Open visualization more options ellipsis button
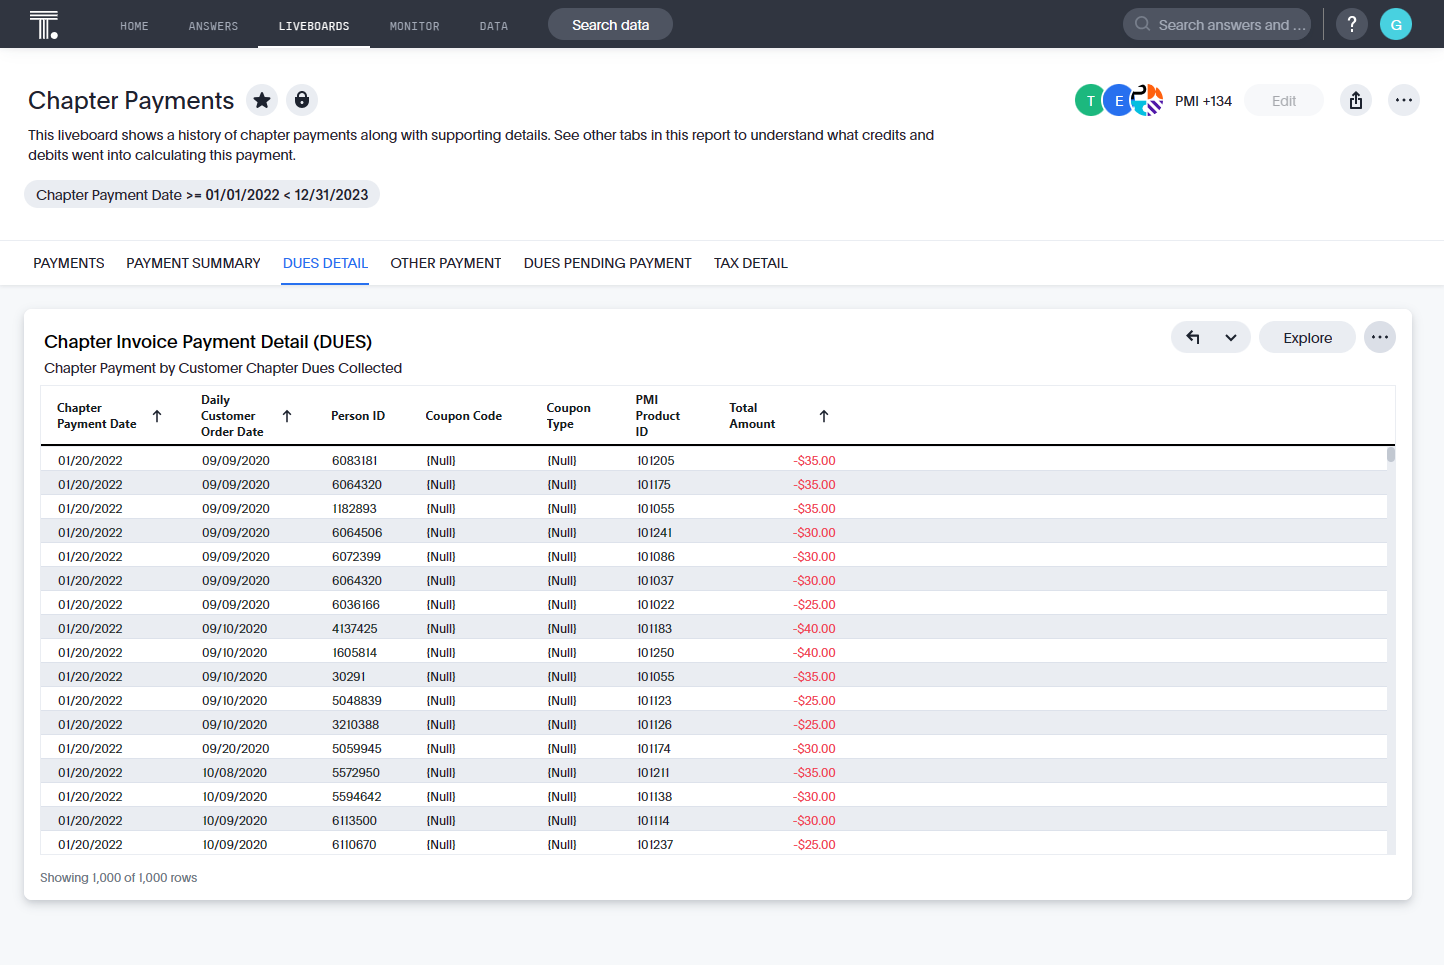Screen dimensions: 1444x965 [1380, 337]
